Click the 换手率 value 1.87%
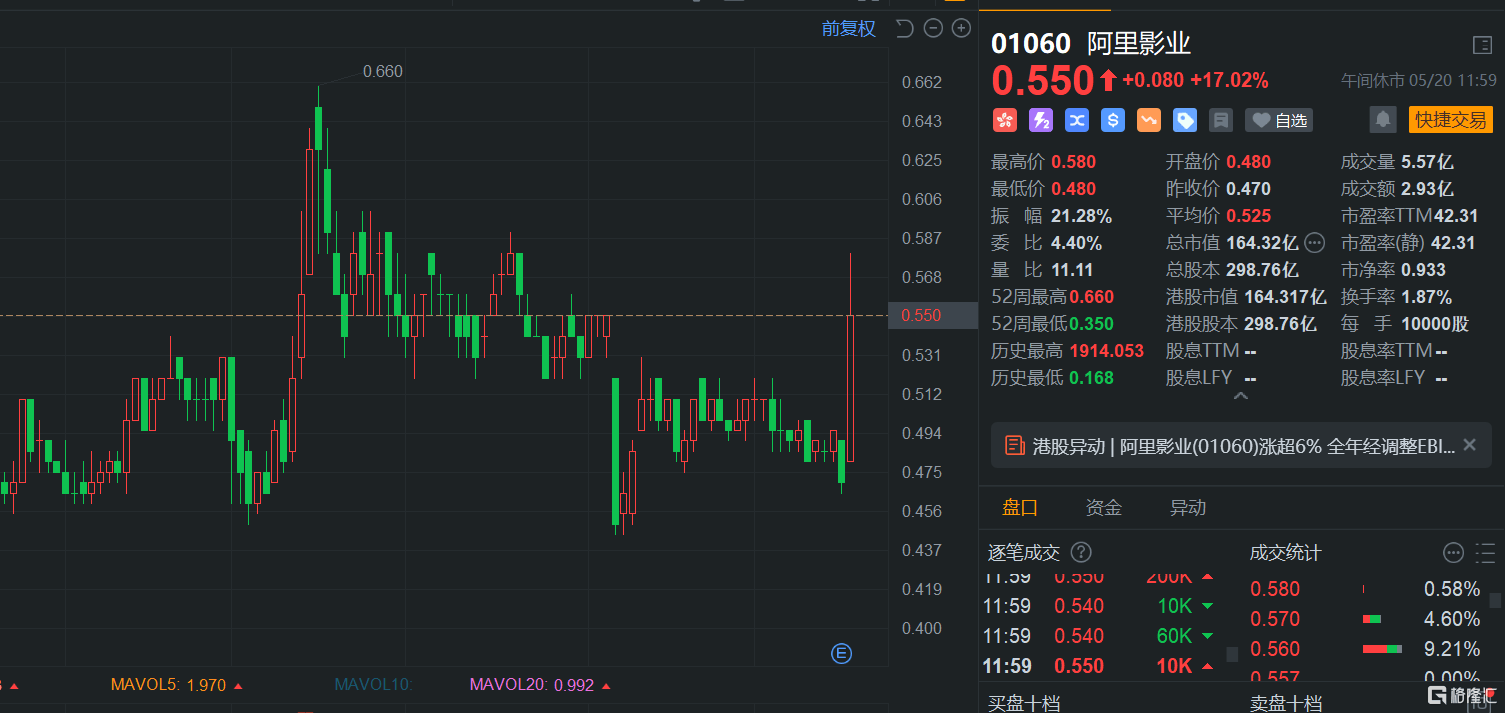1505x713 pixels. tap(1427, 296)
